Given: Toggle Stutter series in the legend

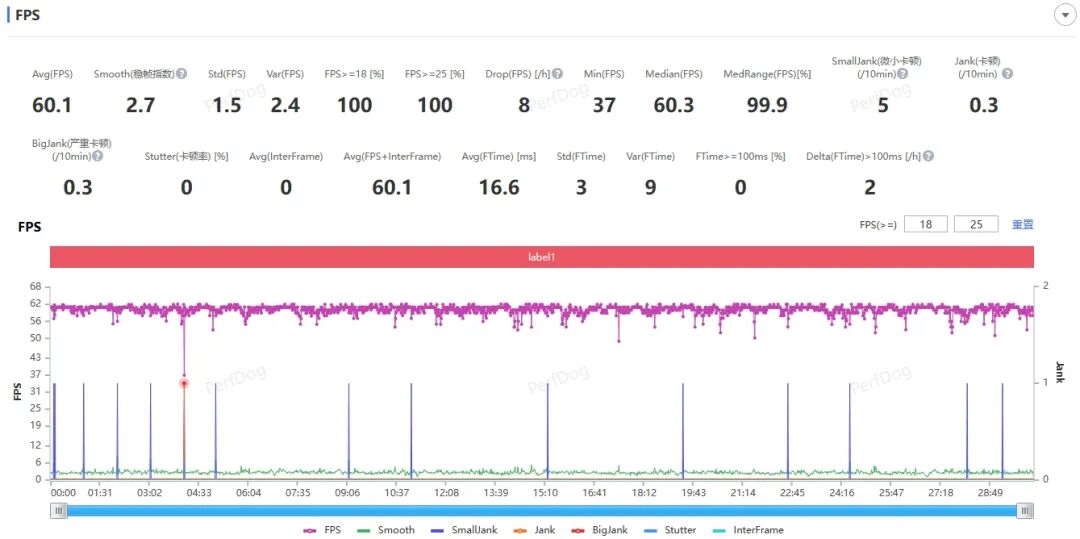Looking at the screenshot, I should tap(671, 530).
